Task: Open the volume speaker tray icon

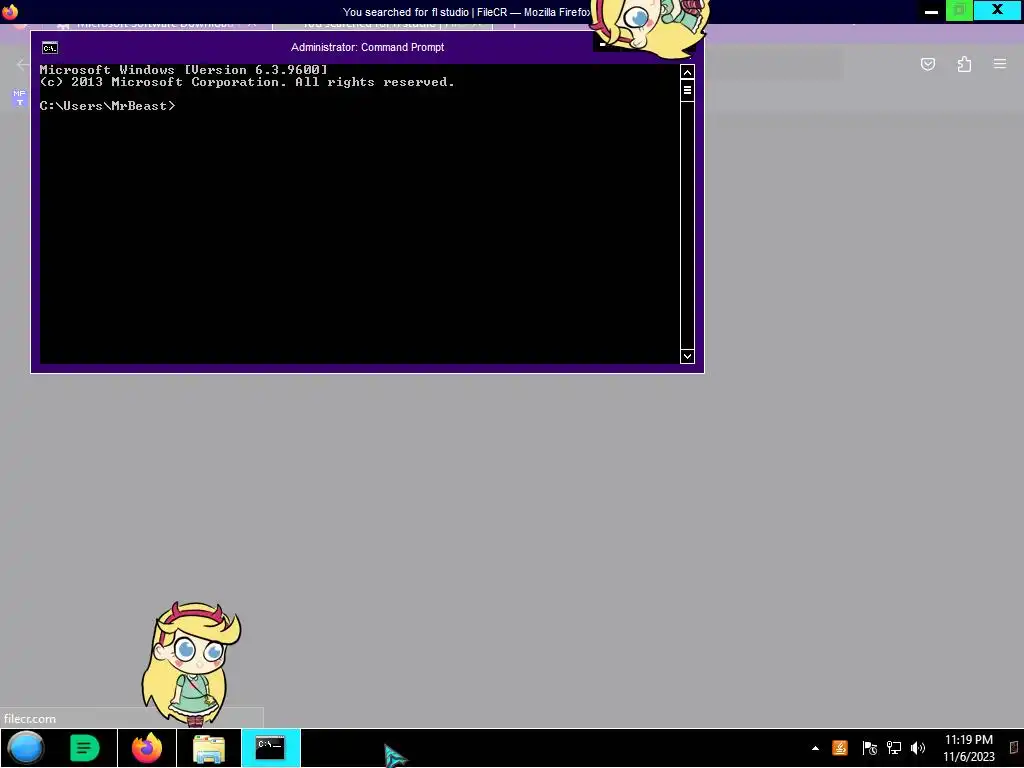Action: click(x=918, y=748)
